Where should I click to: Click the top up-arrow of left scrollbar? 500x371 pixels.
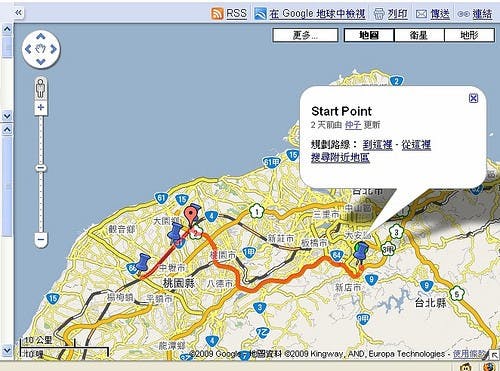coord(7,29)
